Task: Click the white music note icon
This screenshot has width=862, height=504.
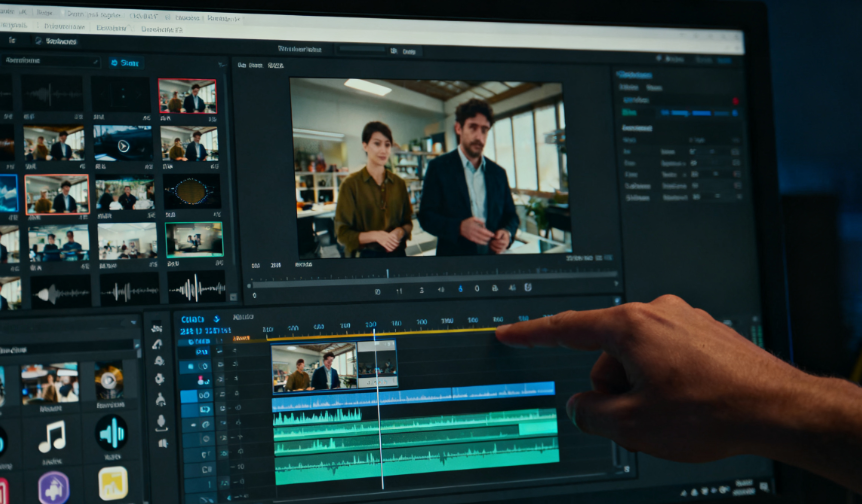Action: (51, 435)
